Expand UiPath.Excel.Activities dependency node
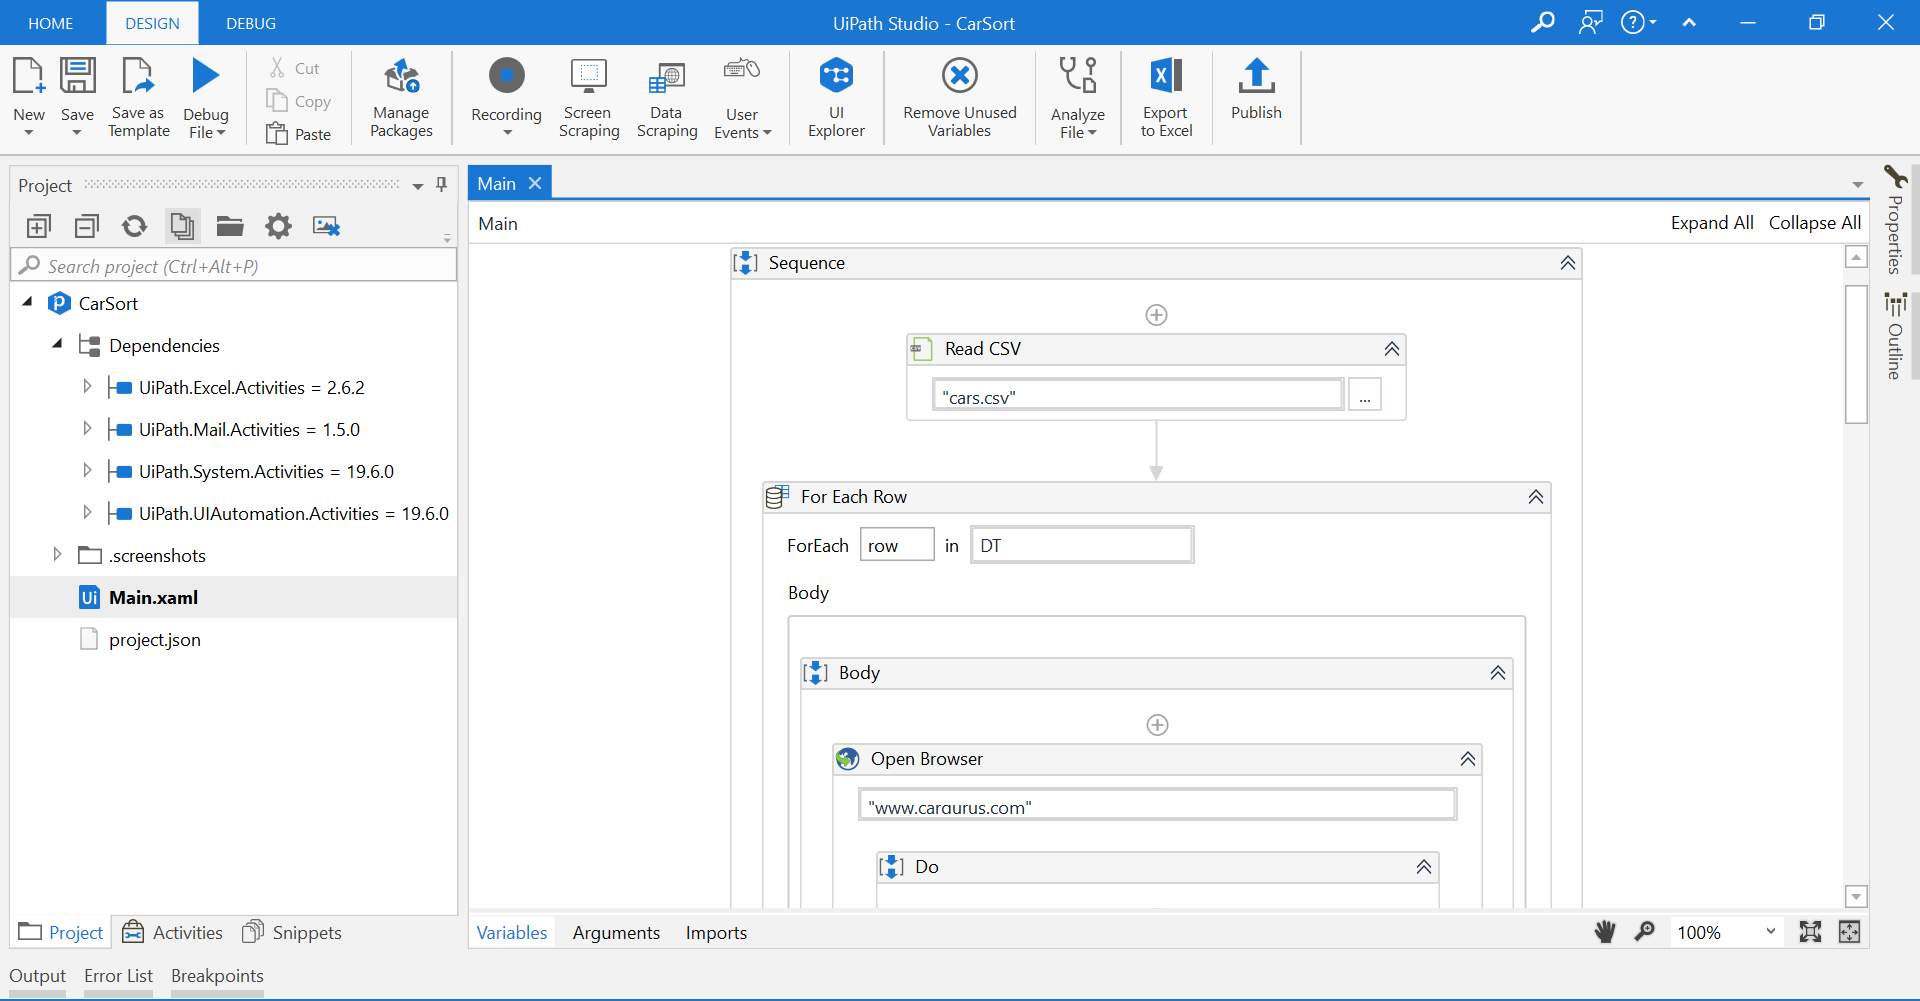1920x1001 pixels. click(87, 387)
